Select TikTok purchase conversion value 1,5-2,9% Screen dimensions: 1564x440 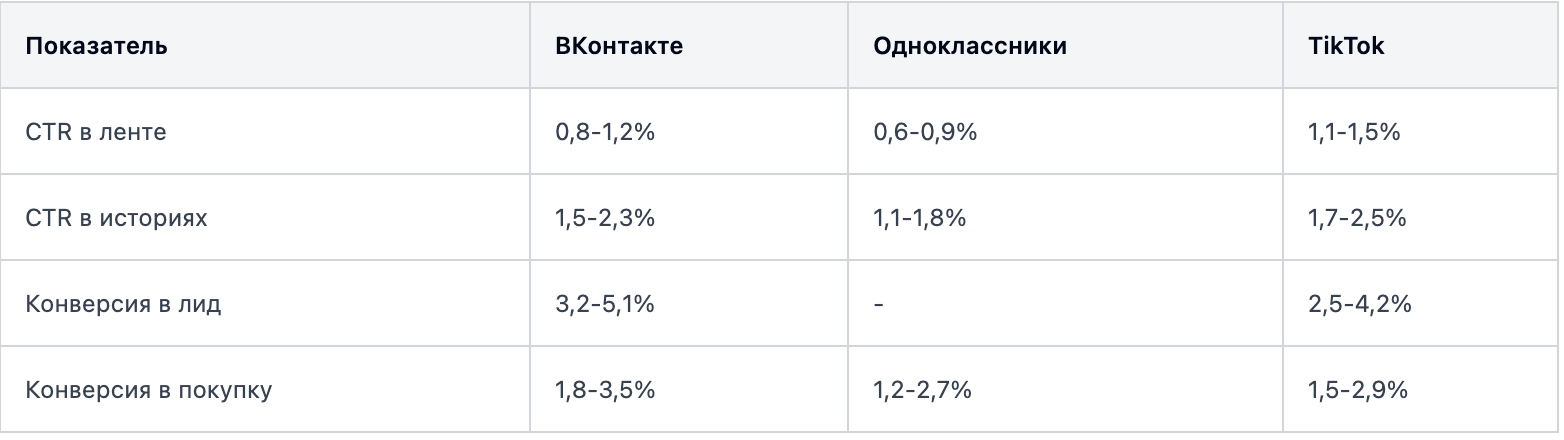tap(1358, 390)
